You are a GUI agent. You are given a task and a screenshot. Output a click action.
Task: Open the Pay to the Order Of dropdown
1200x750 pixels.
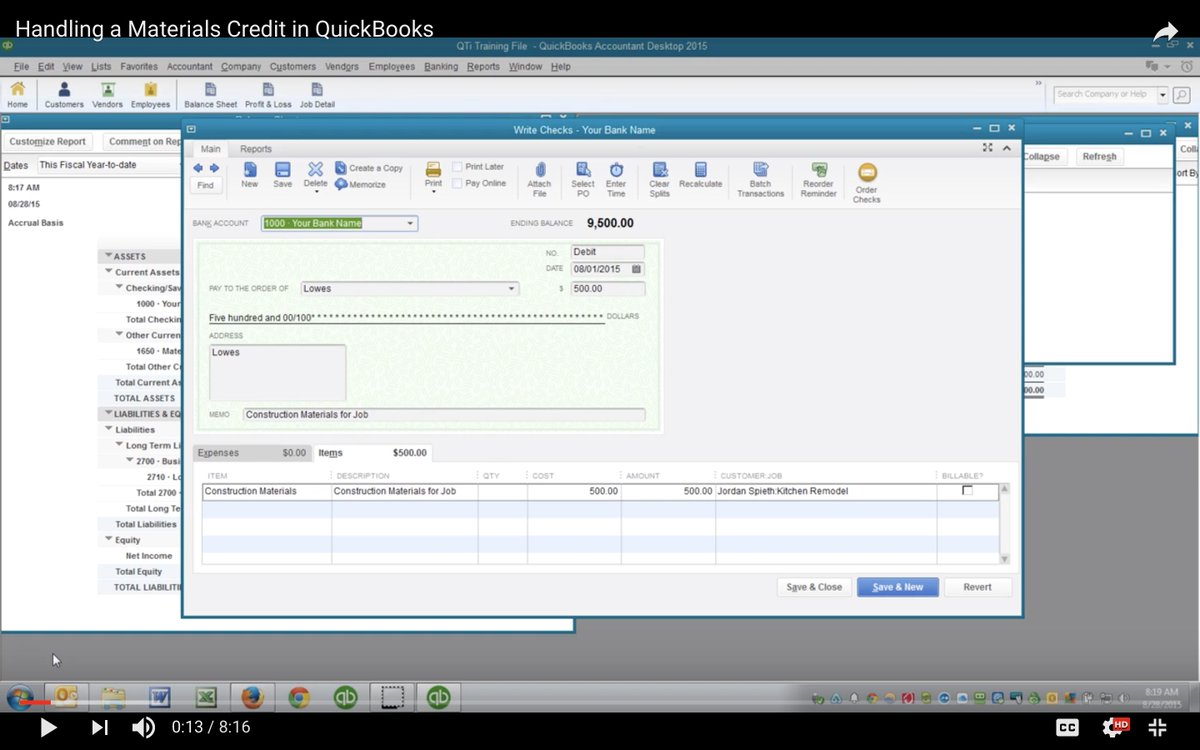[x=511, y=288]
